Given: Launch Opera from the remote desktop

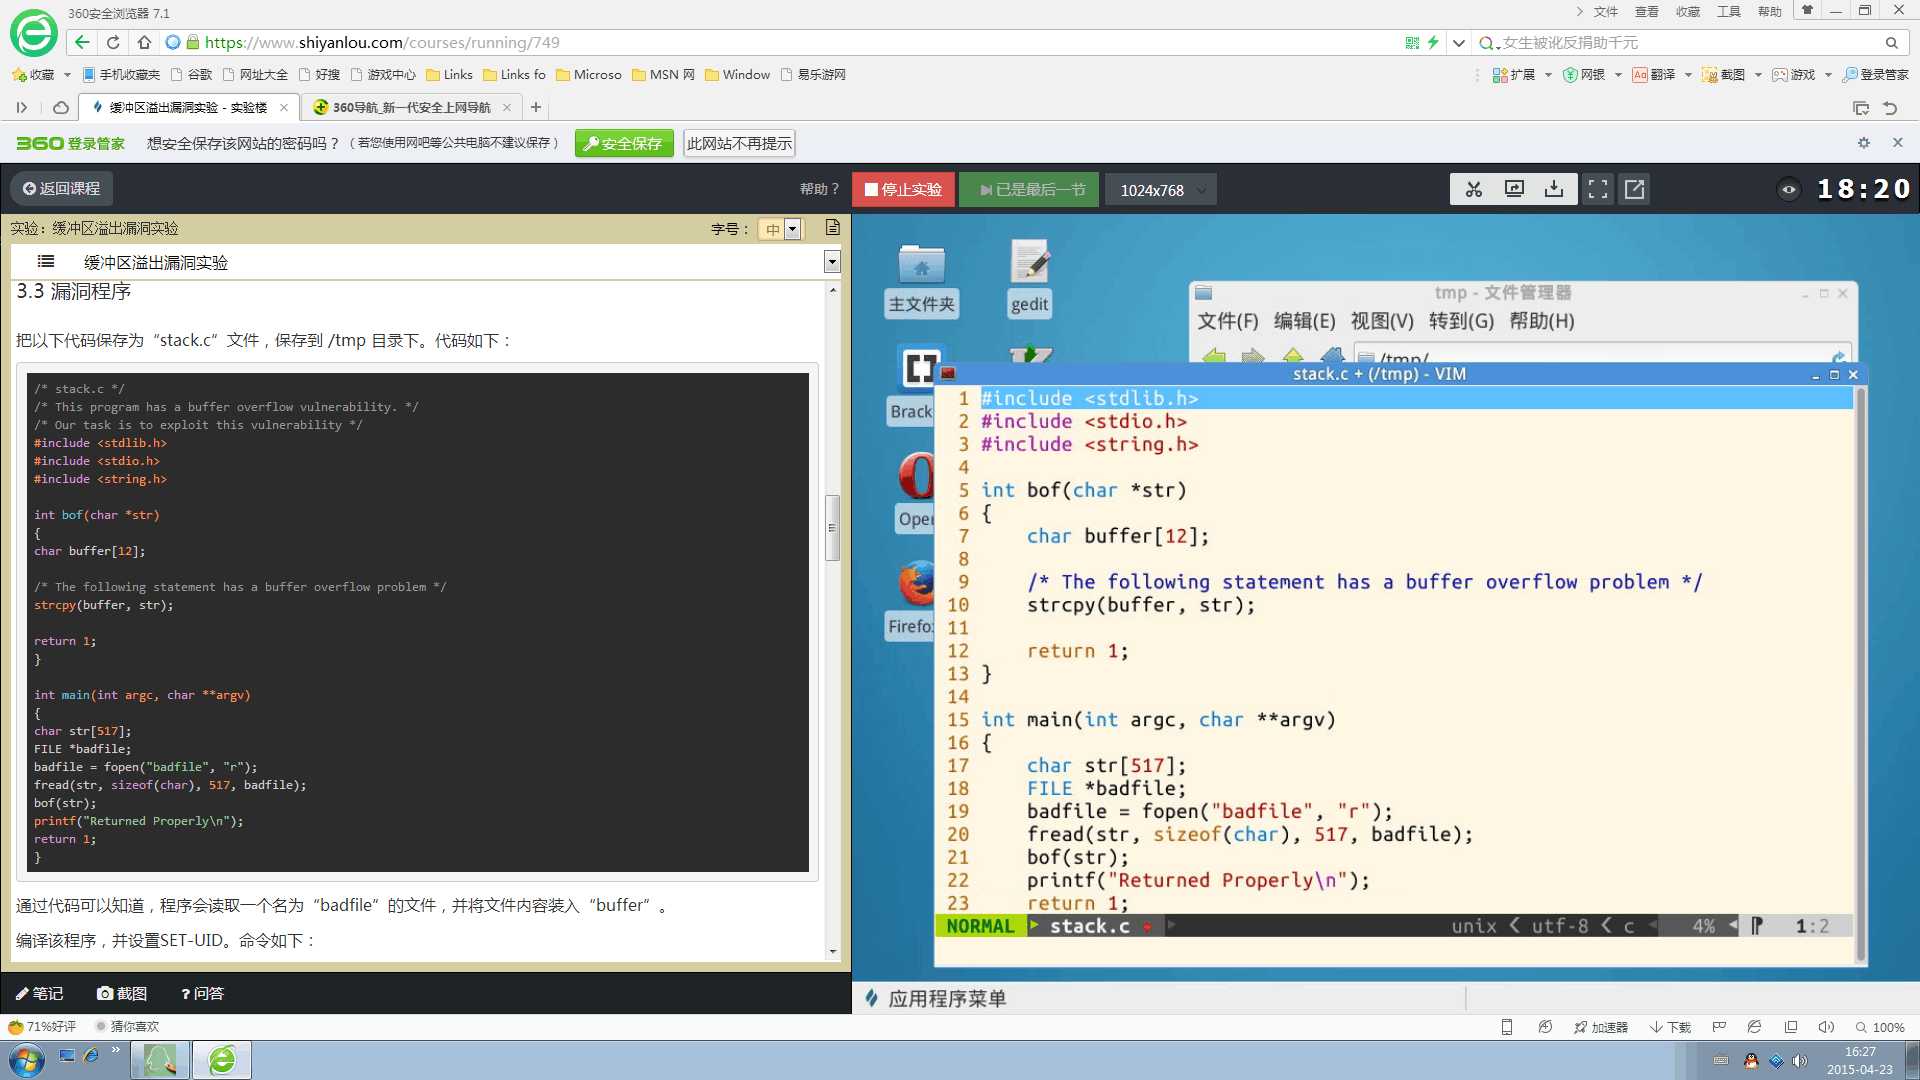Looking at the screenshot, I should [915, 490].
